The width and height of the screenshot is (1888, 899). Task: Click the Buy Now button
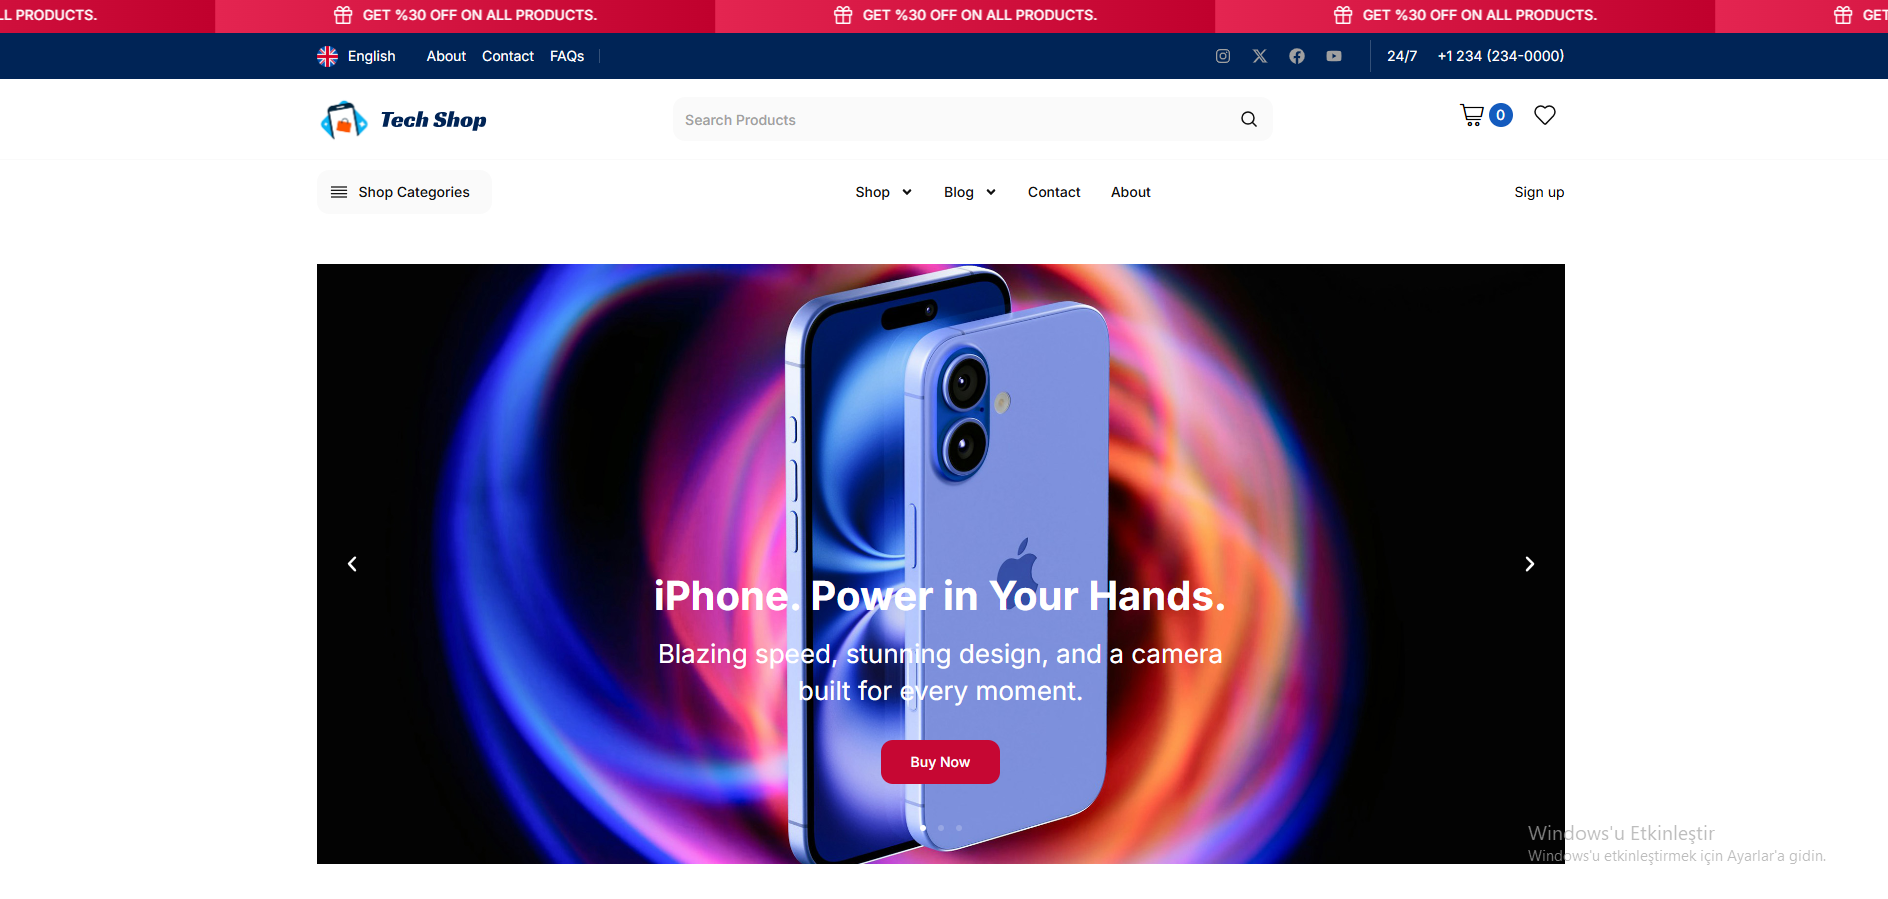click(940, 762)
